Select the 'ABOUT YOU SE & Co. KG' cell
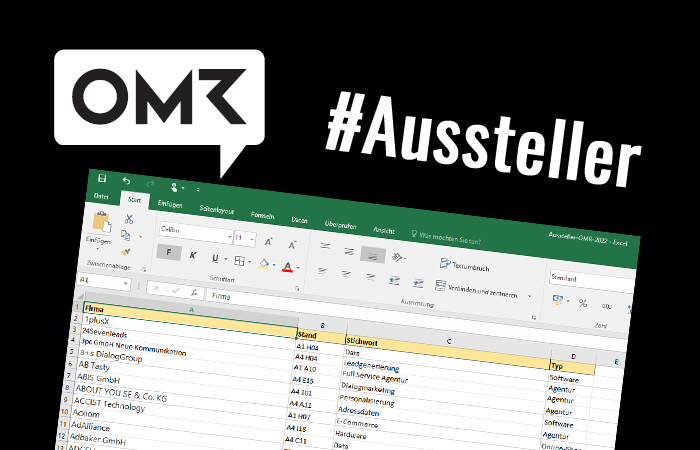Screen dimensions: 700x450 coord(182,400)
